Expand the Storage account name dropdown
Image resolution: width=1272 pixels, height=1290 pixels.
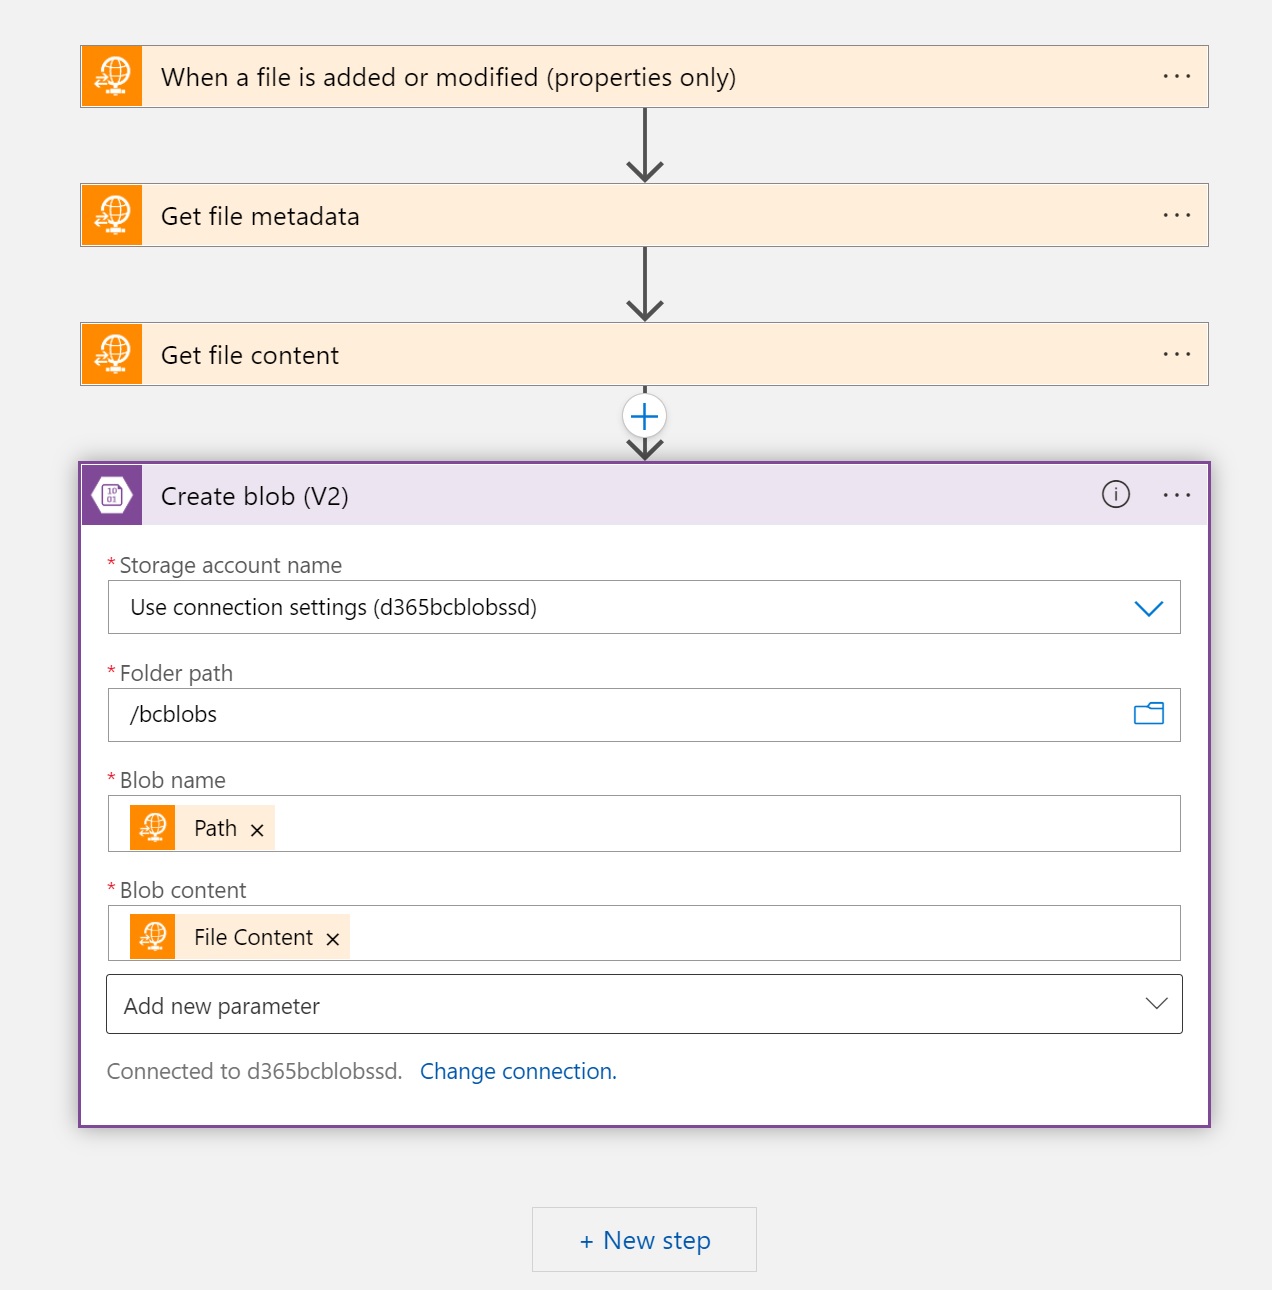pos(1148,608)
